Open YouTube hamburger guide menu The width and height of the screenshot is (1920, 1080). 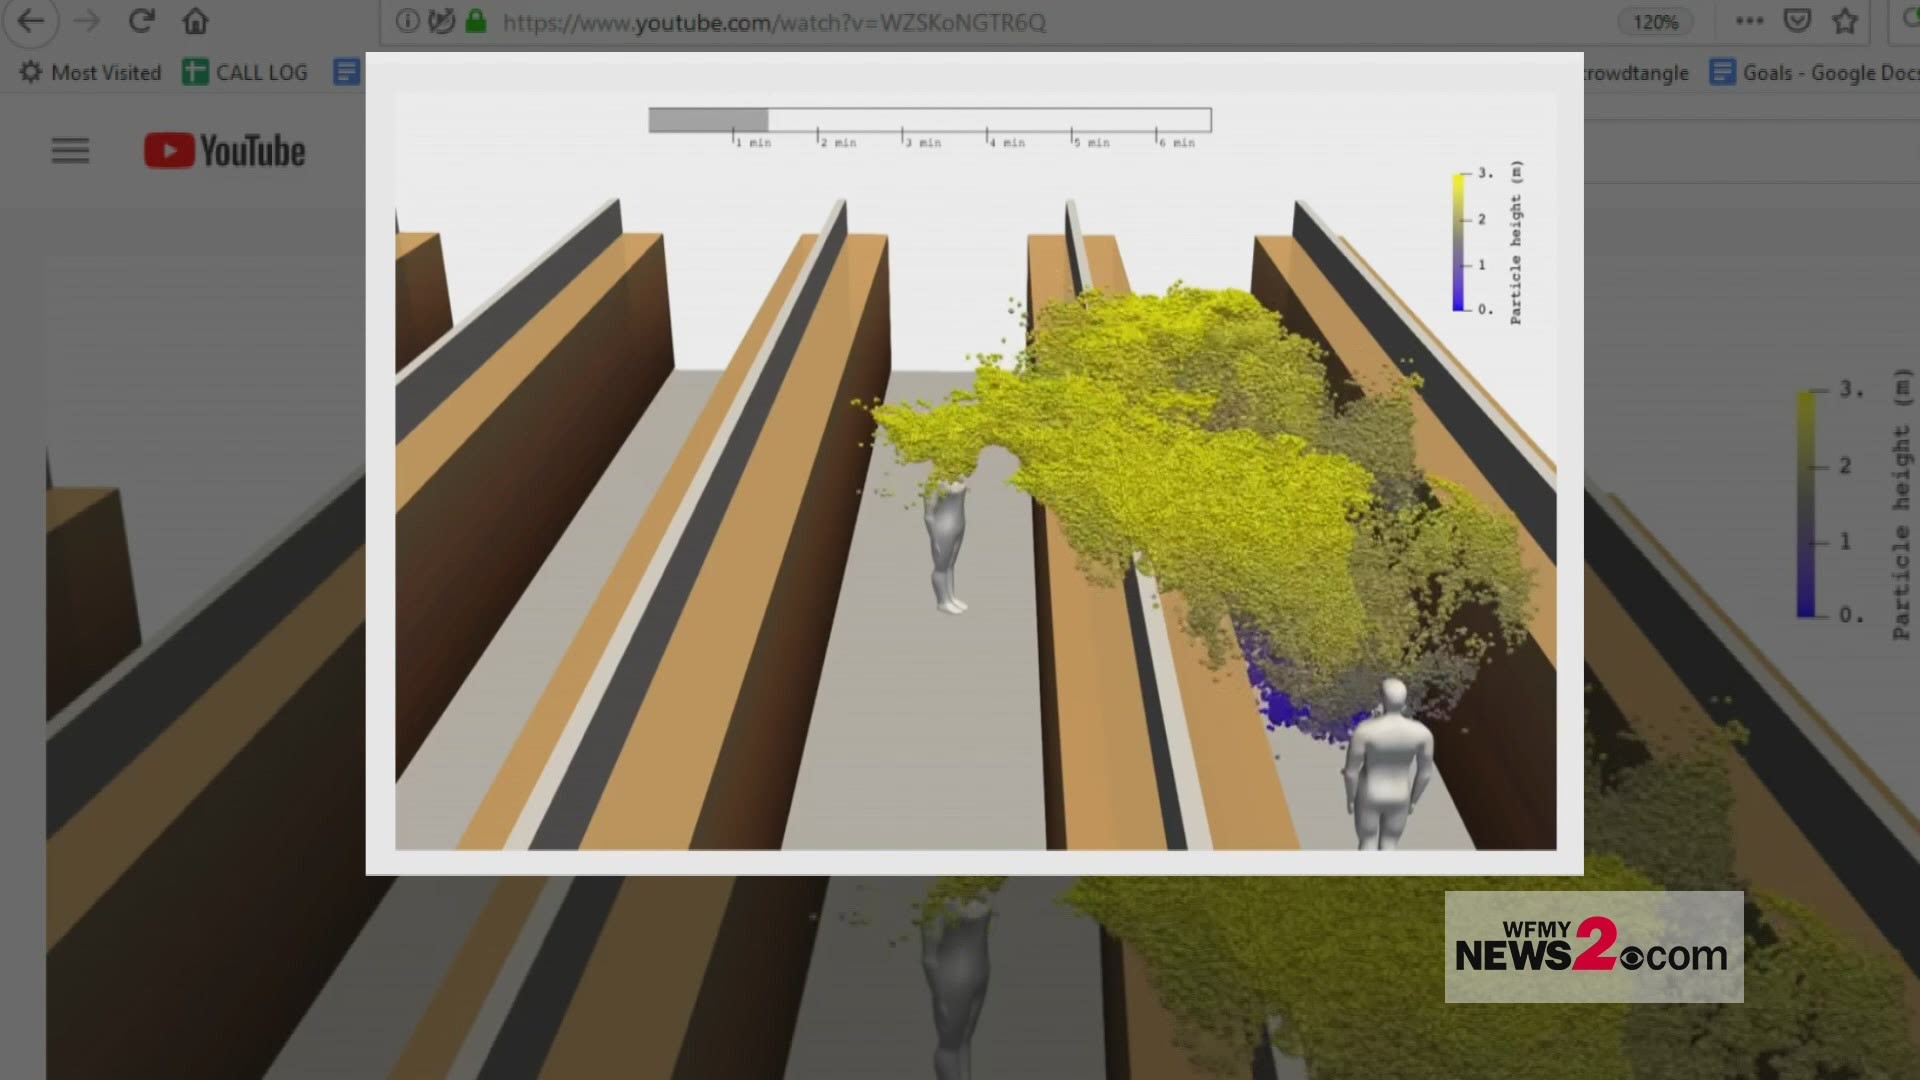pyautogui.click(x=70, y=151)
